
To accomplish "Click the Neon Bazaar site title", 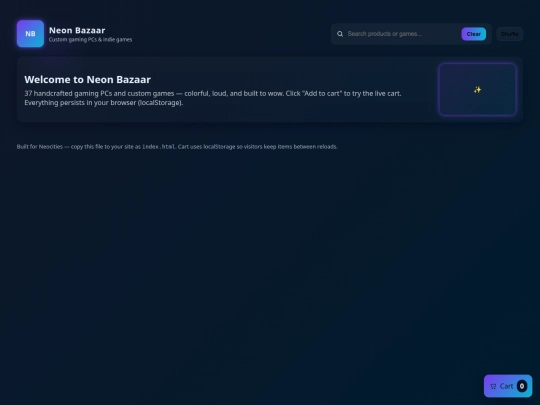I will click(x=77, y=30).
